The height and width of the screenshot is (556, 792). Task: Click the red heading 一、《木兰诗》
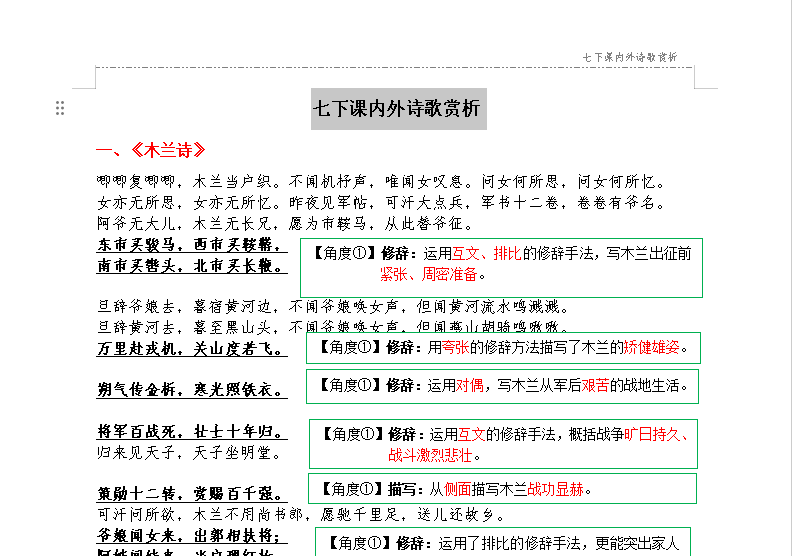click(151, 150)
